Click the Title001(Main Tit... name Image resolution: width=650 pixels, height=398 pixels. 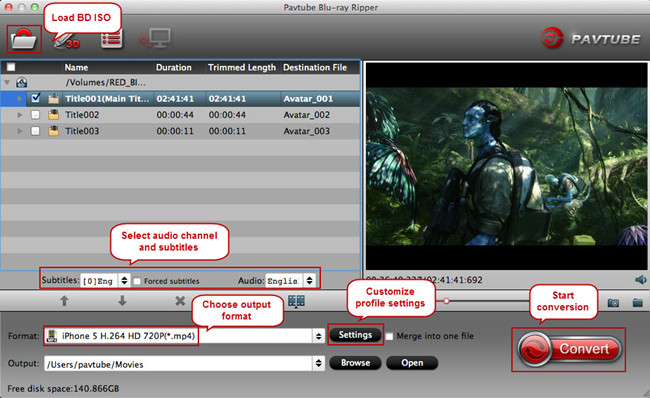(107, 99)
